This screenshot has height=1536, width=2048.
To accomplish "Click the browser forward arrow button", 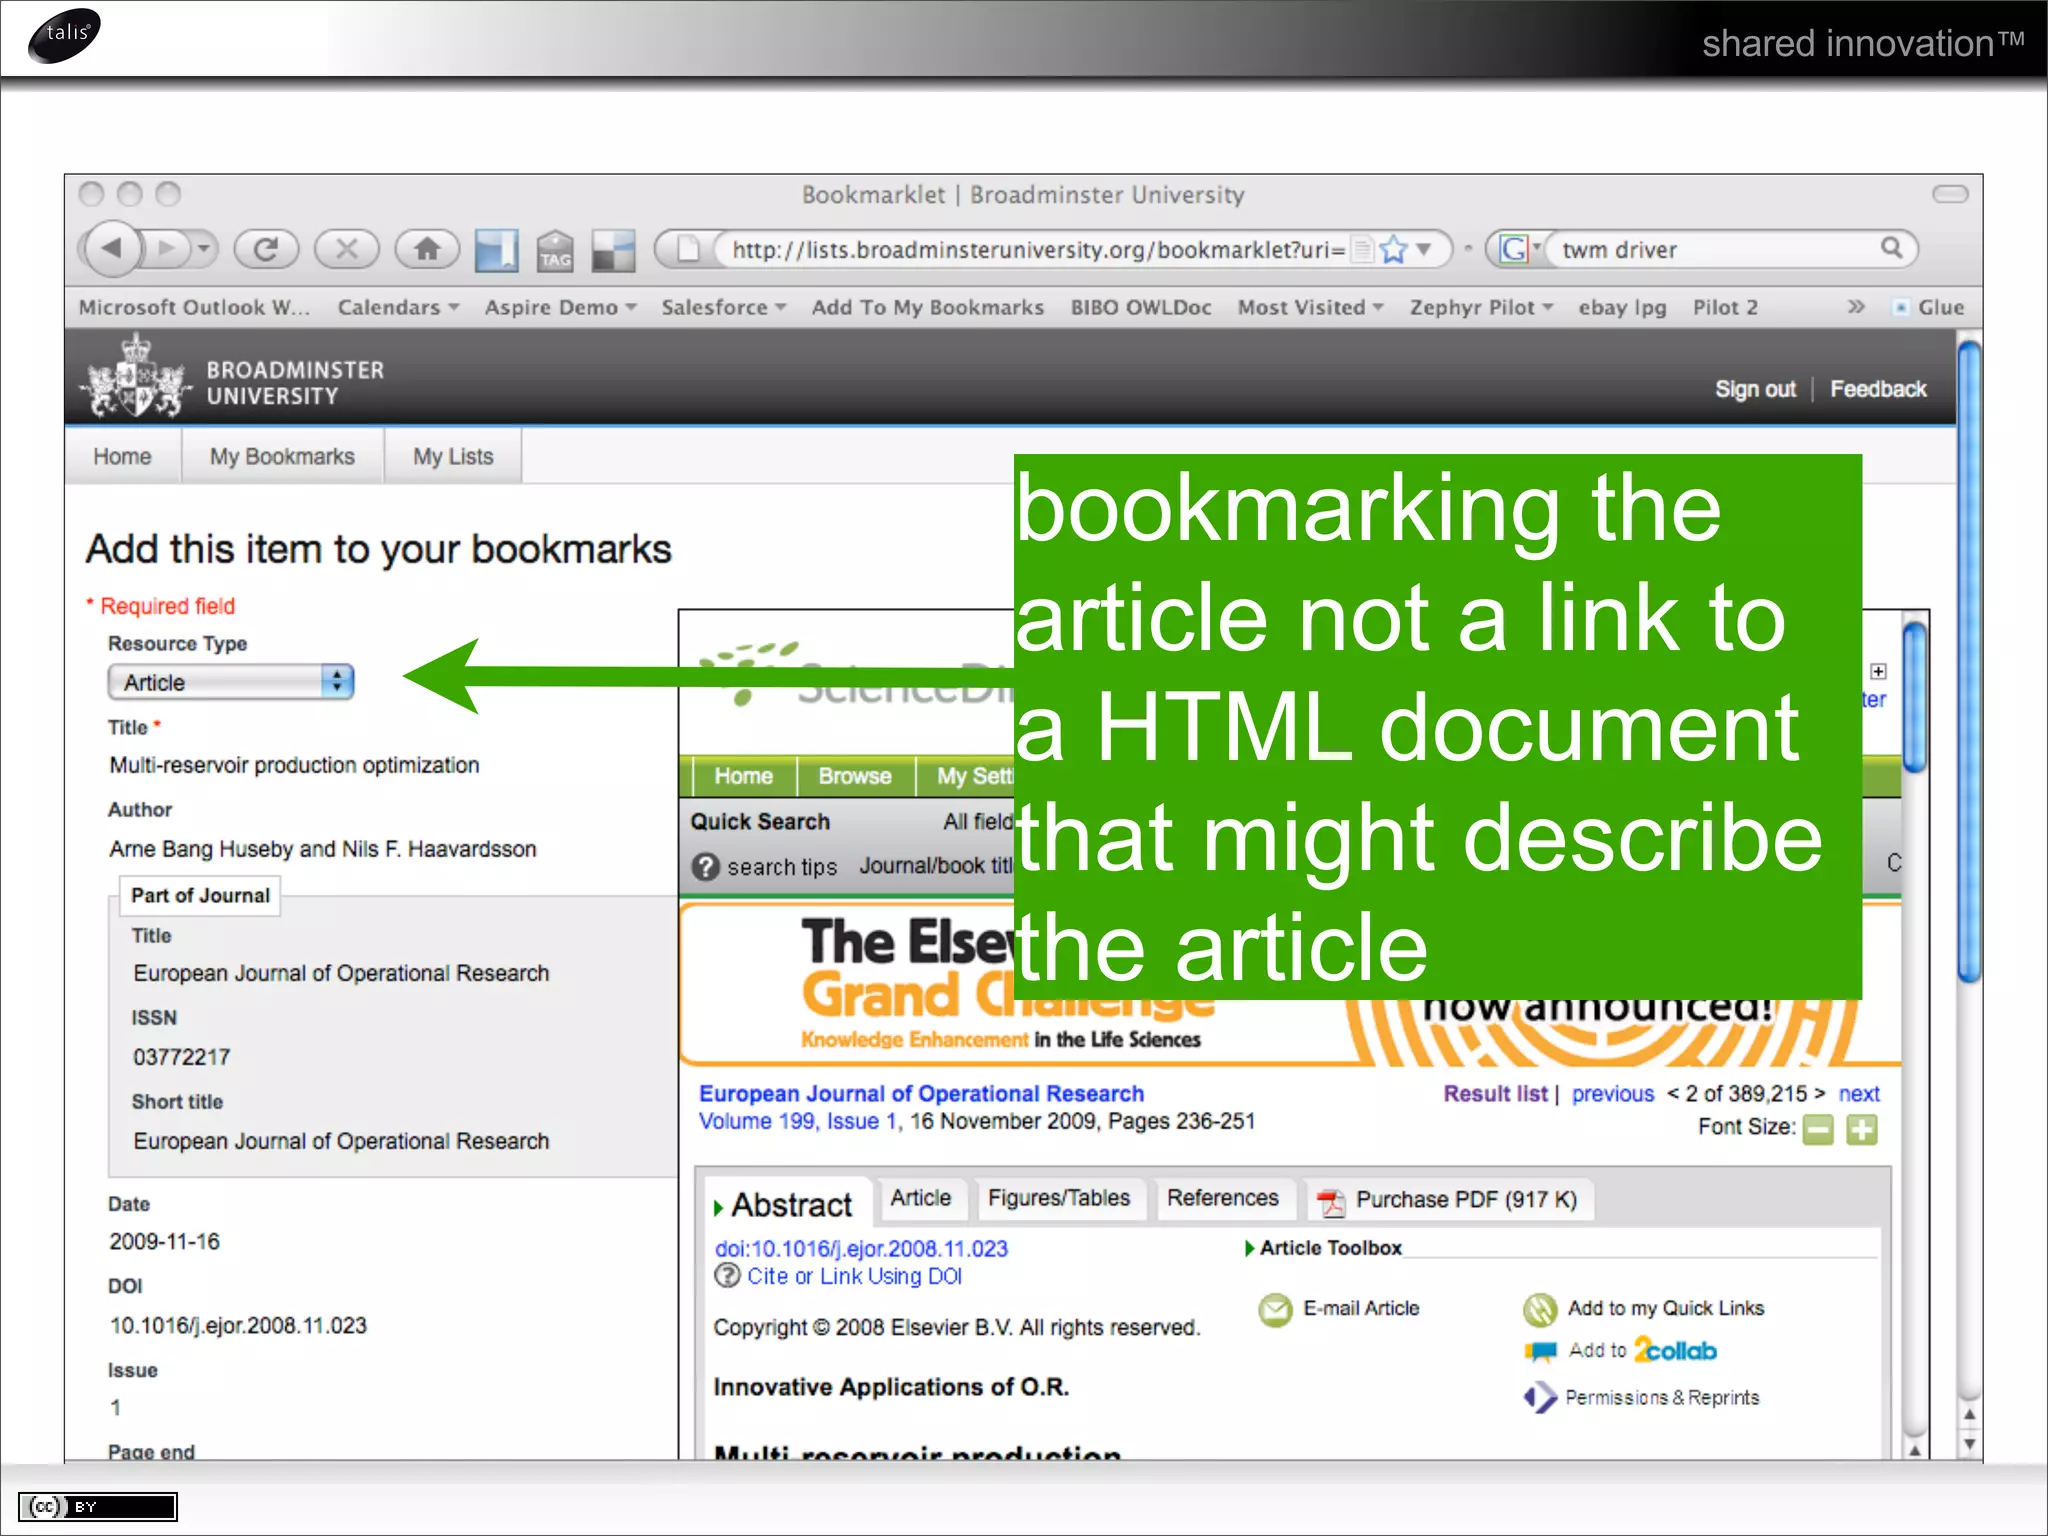I will click(x=166, y=248).
